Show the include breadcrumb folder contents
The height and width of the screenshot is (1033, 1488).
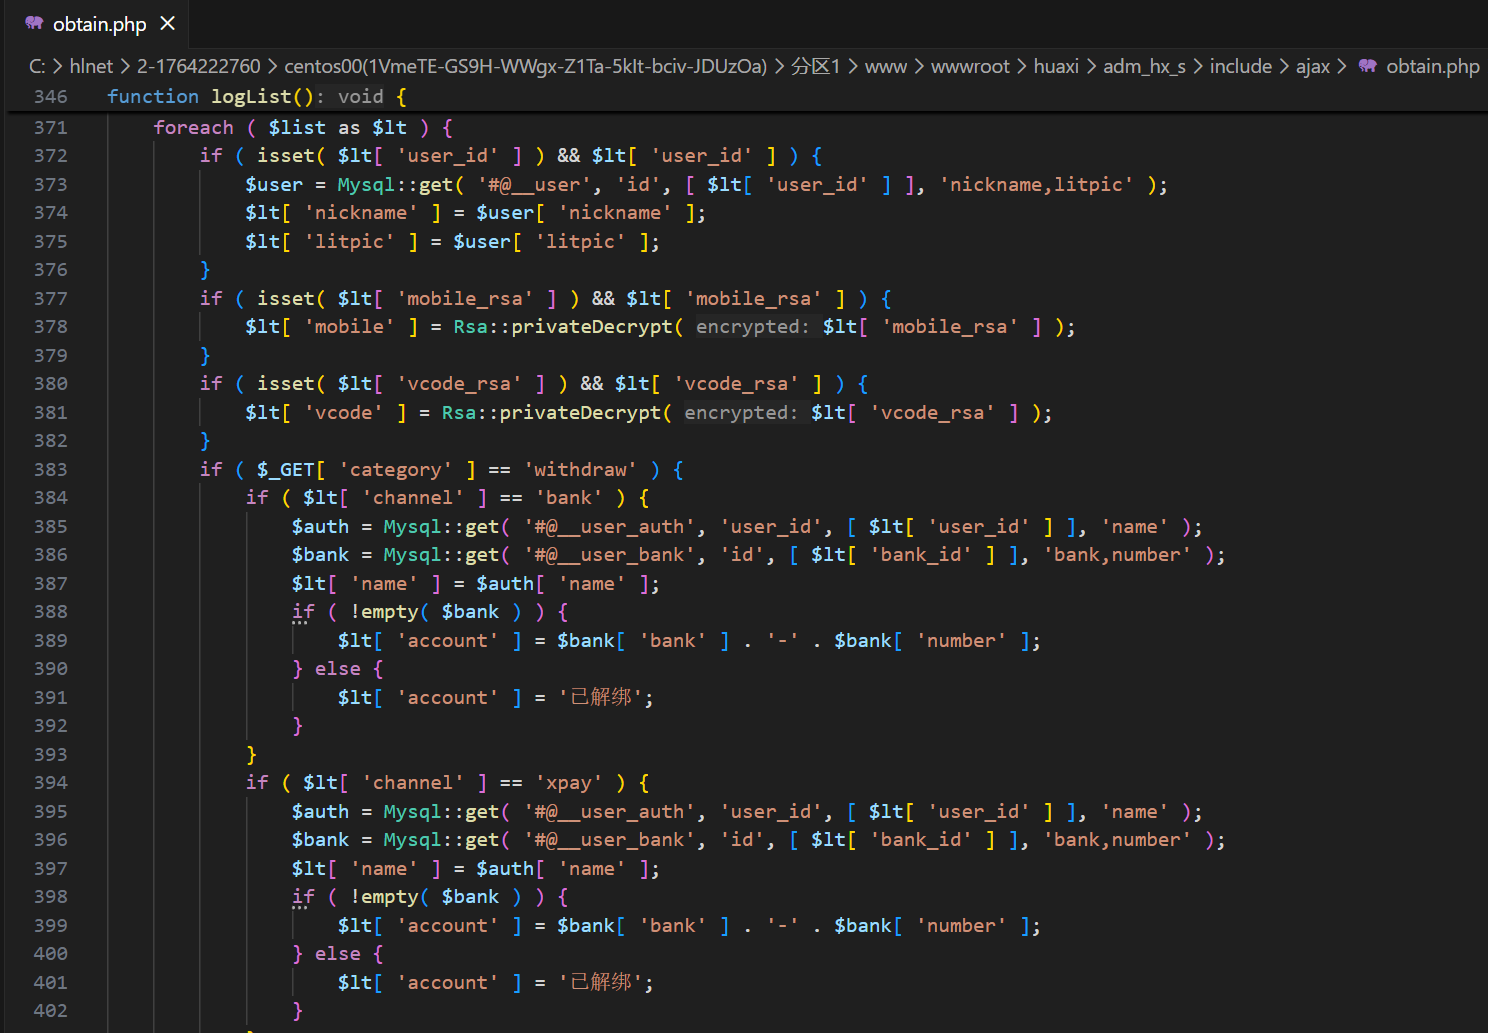point(1240,66)
